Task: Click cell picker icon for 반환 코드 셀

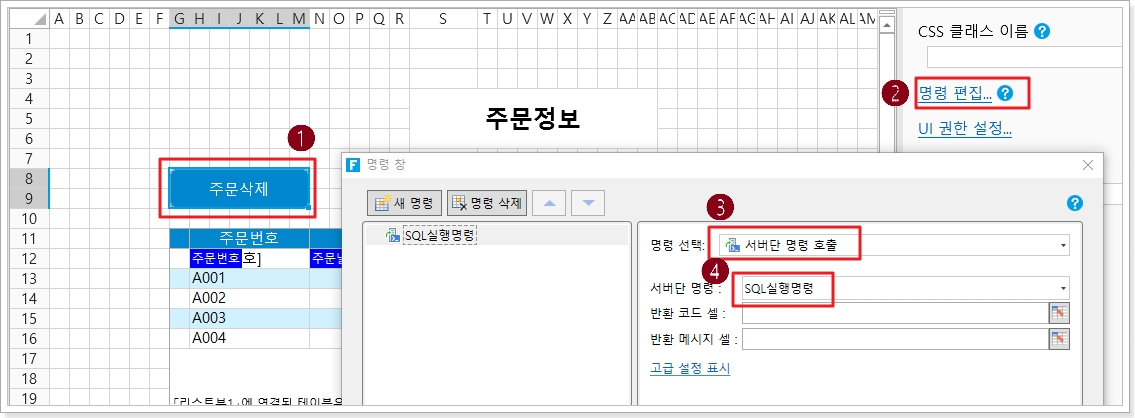Action: coord(1059,313)
